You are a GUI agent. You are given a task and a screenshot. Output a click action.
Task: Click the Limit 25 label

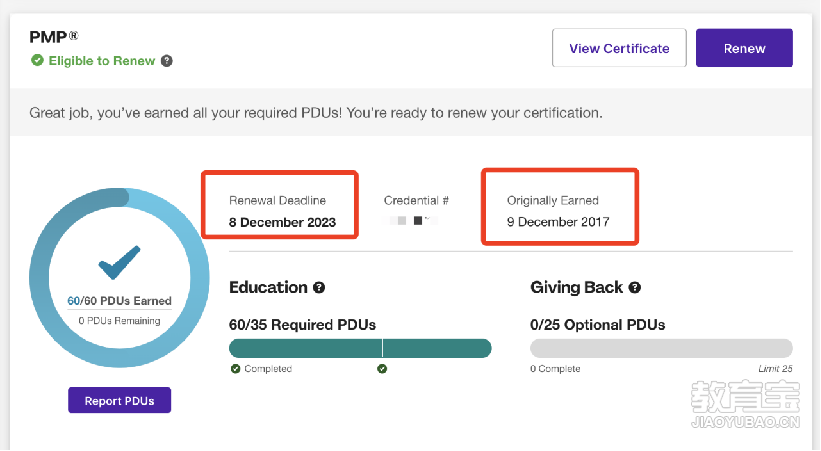point(775,369)
